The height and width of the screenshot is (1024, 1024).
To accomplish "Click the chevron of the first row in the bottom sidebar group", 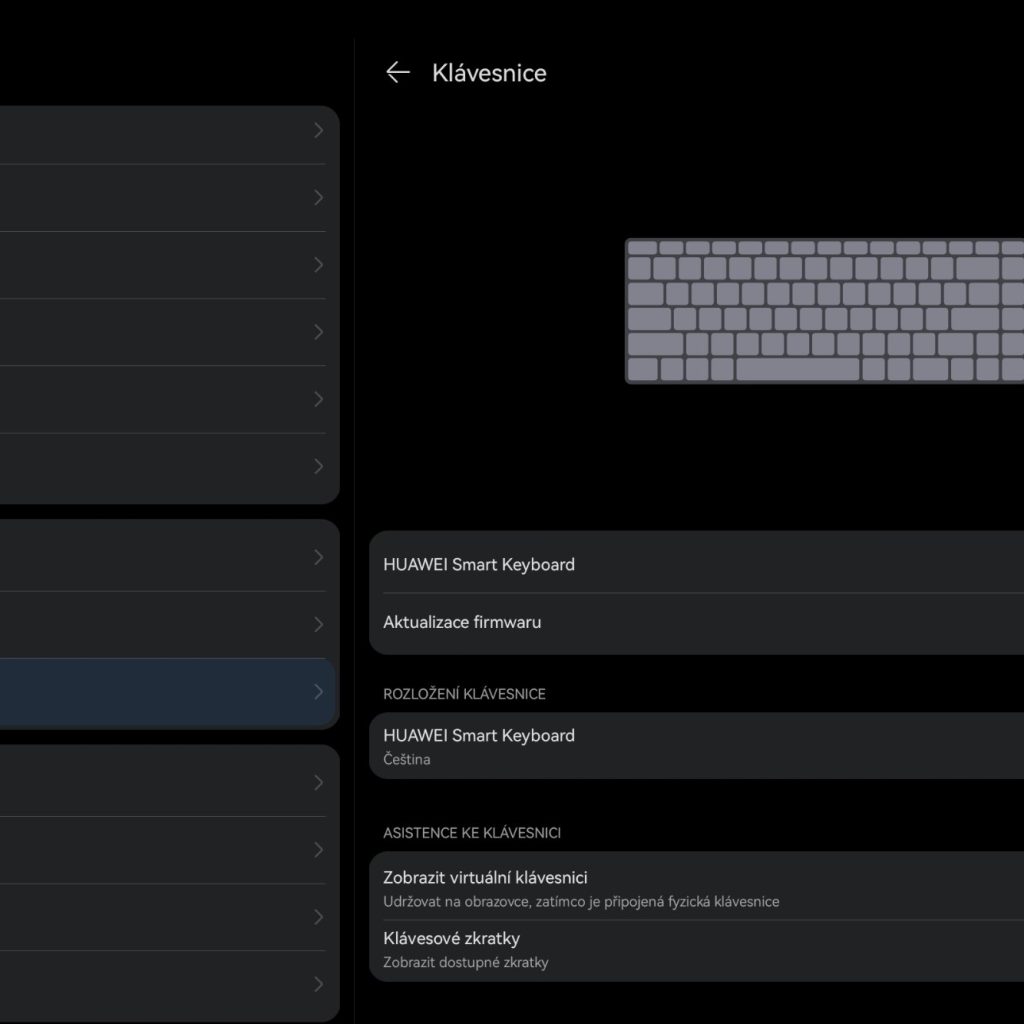I will pyautogui.click(x=318, y=782).
